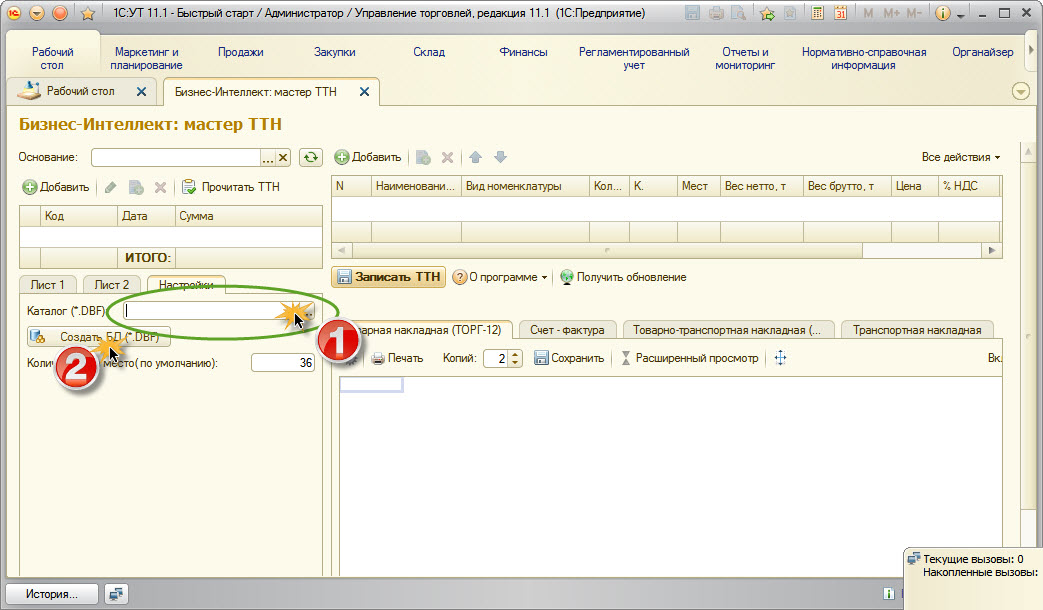Image resolution: width=1043 pixels, height=610 pixels.
Task: Click into the Каталог (*.DBF) input field
Action: (x=213, y=311)
